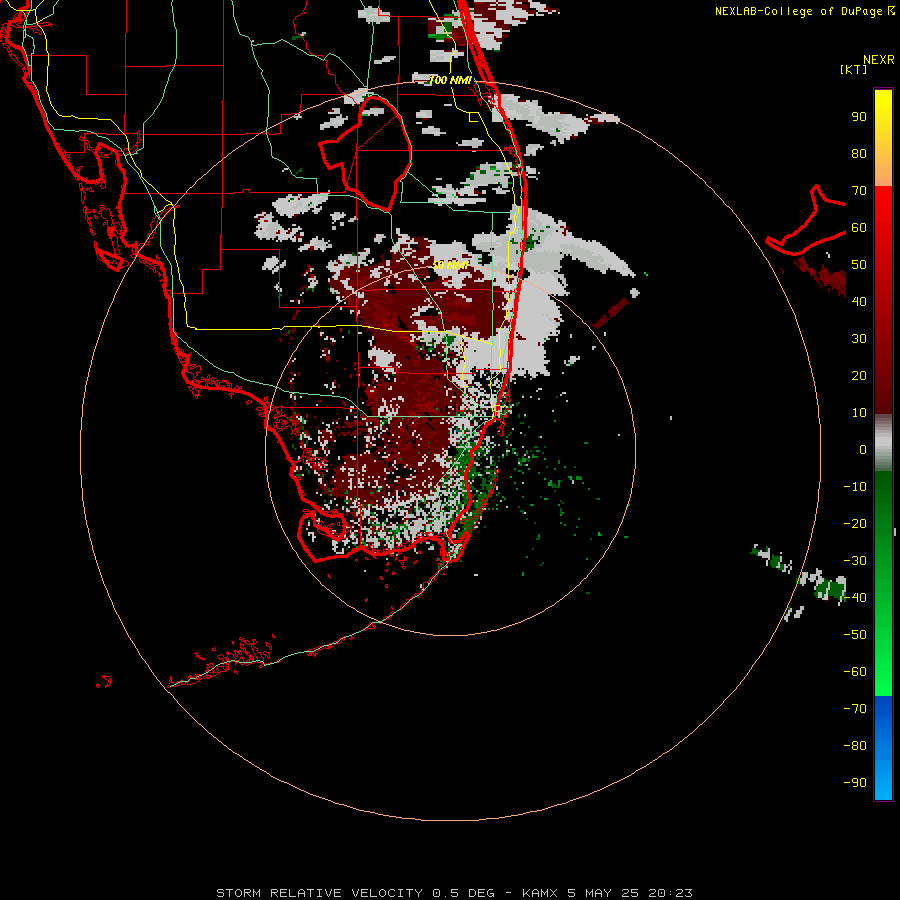
Task: Click the -80 value on velocity scale
Action: (x=855, y=746)
